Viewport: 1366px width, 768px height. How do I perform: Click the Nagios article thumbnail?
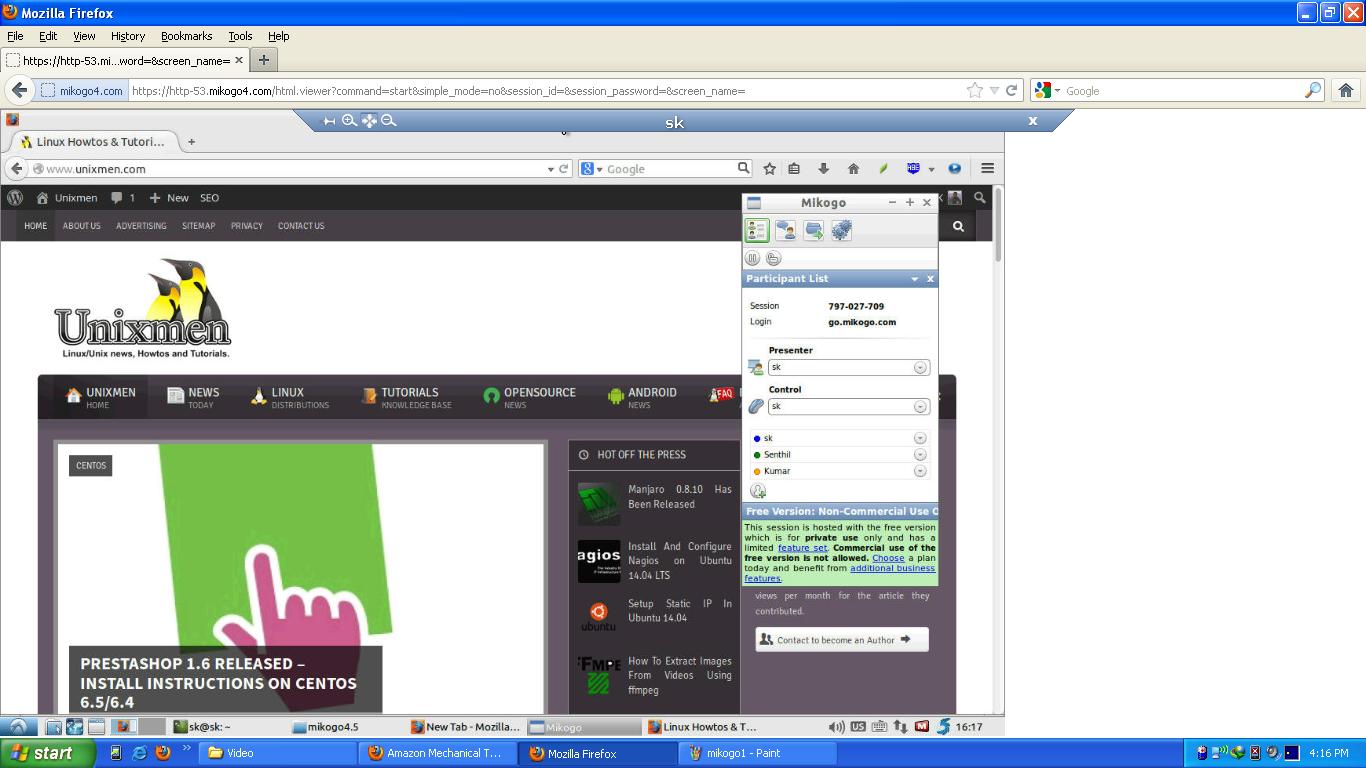pos(599,561)
